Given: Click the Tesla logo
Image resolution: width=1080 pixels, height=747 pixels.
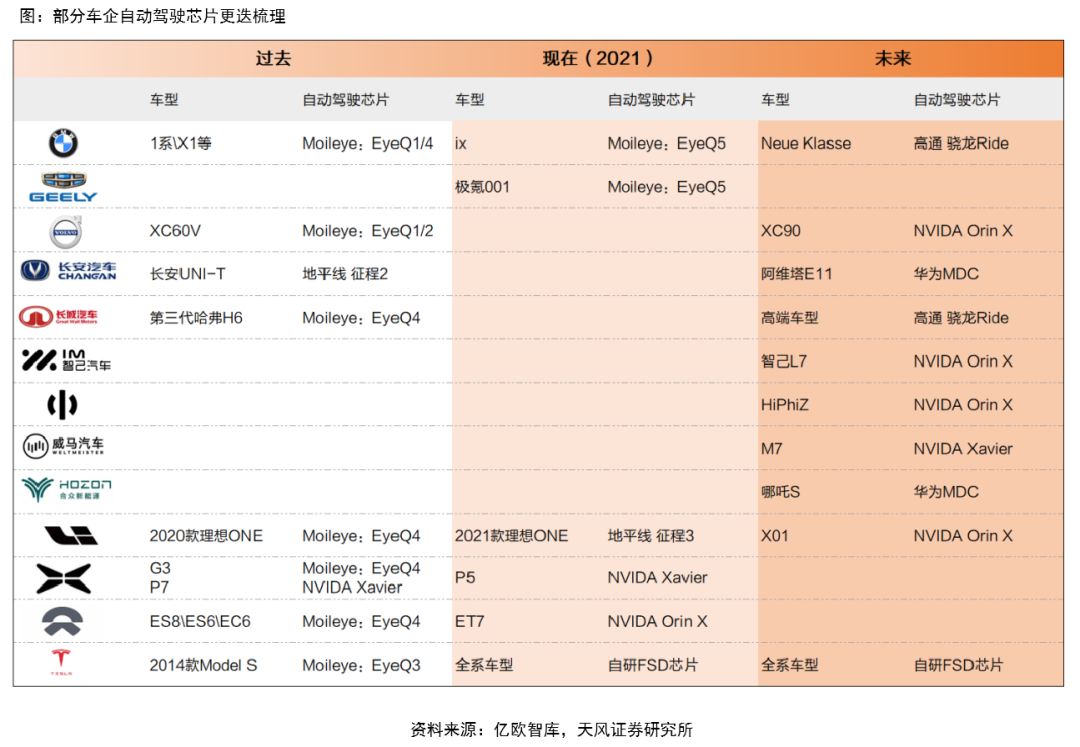Looking at the screenshot, I should tap(62, 663).
